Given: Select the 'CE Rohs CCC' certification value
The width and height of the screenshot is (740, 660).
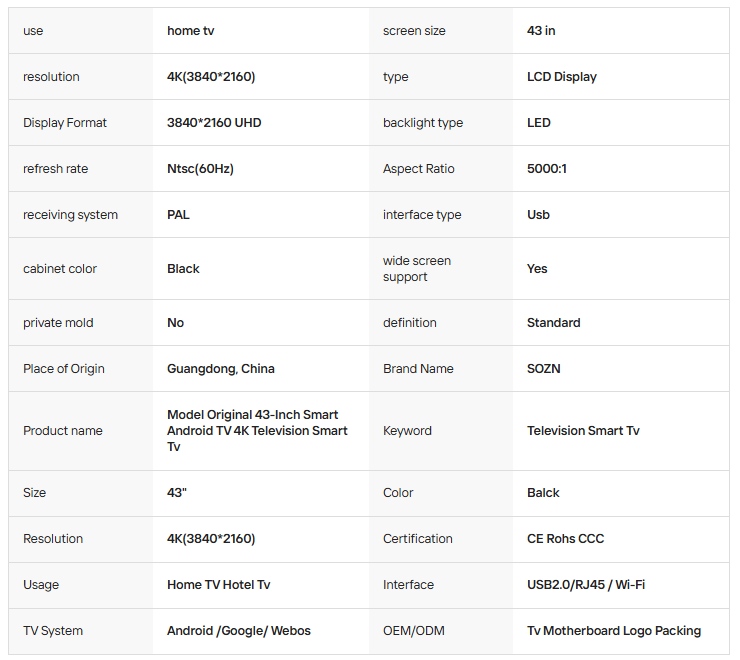Looking at the screenshot, I should coord(565,539).
